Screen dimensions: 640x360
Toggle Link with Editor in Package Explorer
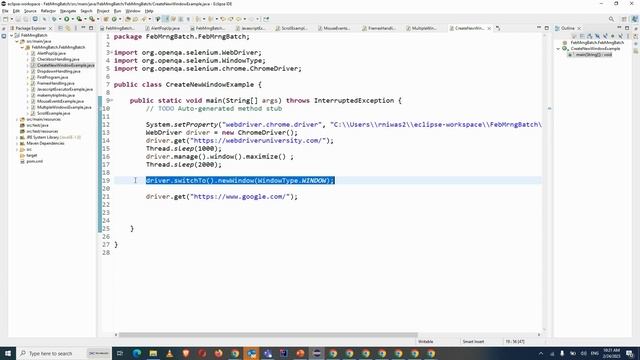coord(68,28)
